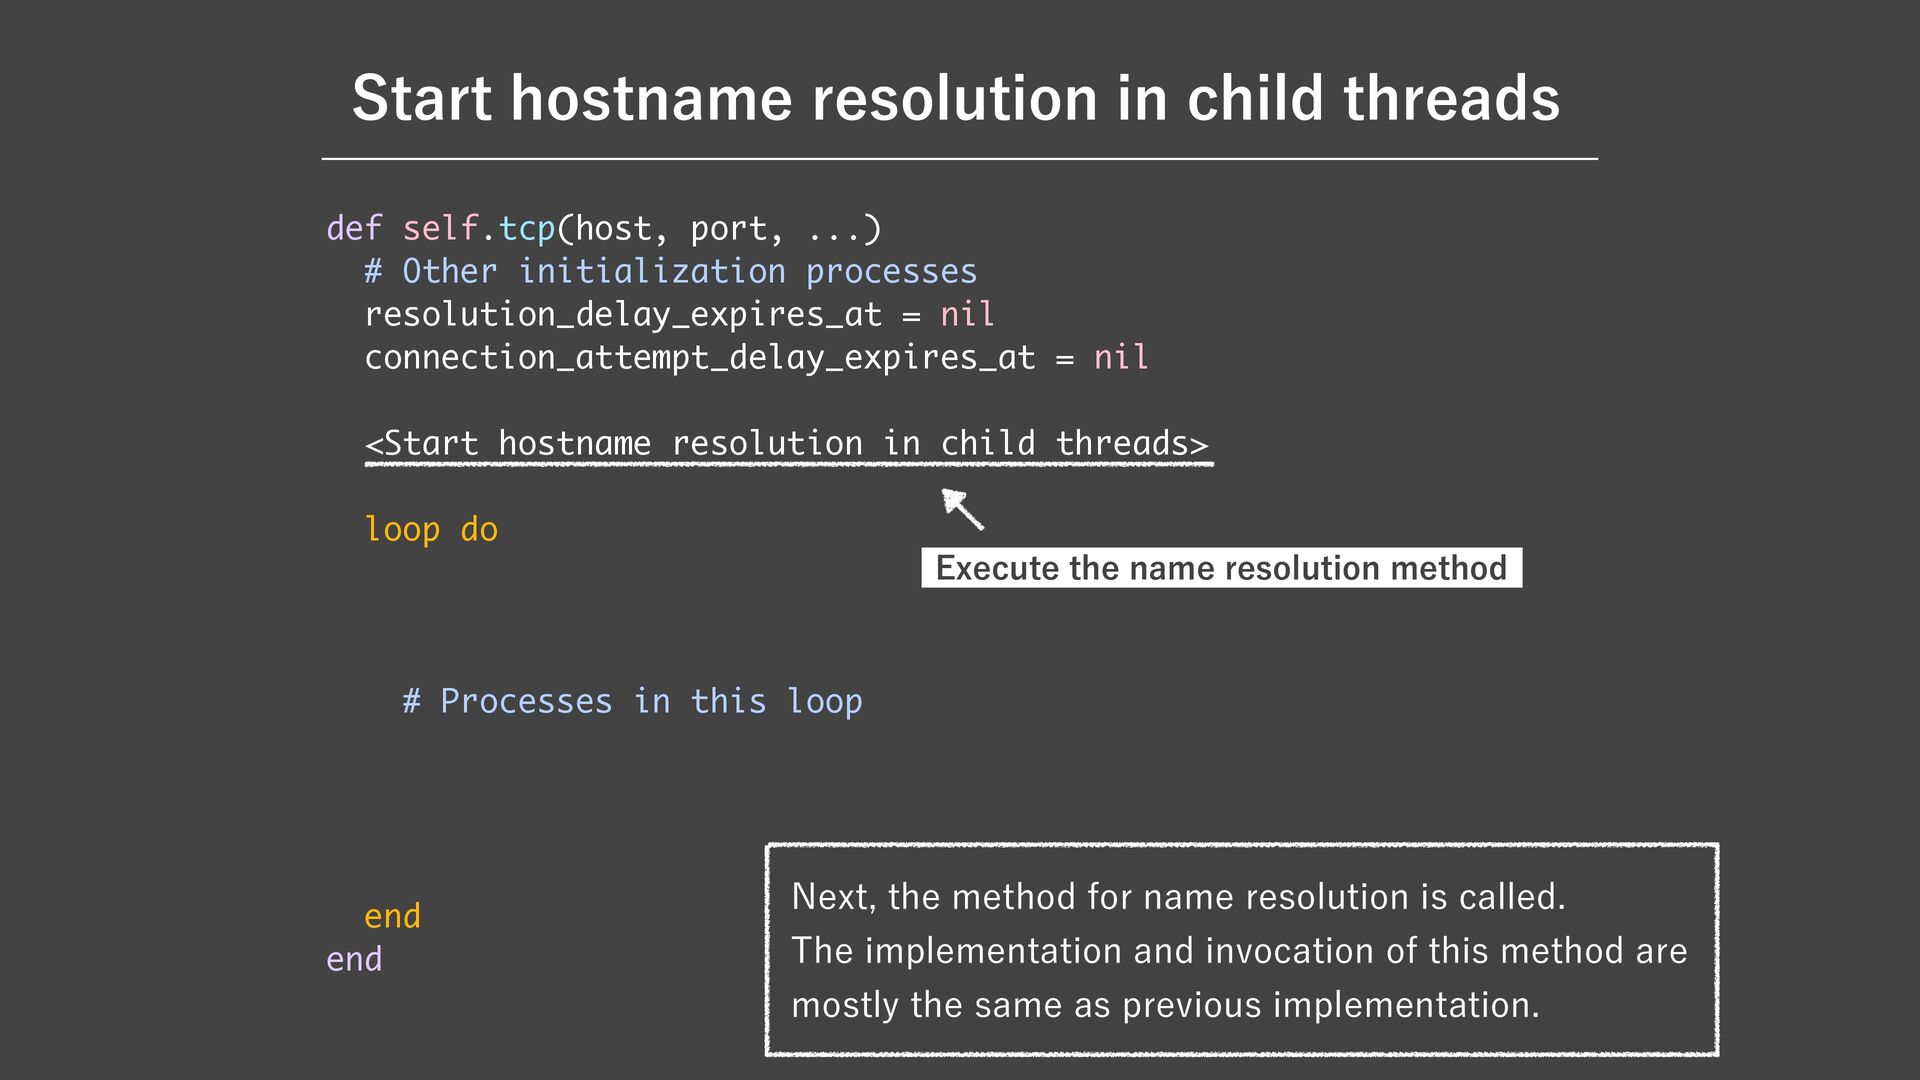This screenshot has height=1080, width=1920.
Task: Click the 'Execute the name resolution method' label
Action: point(1220,568)
